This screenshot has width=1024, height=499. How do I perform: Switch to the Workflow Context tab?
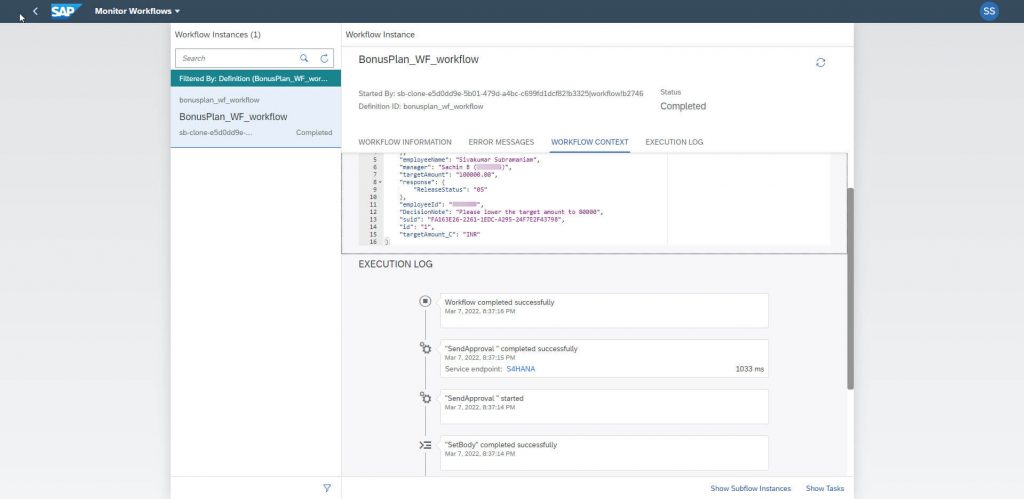pyautogui.click(x=590, y=142)
